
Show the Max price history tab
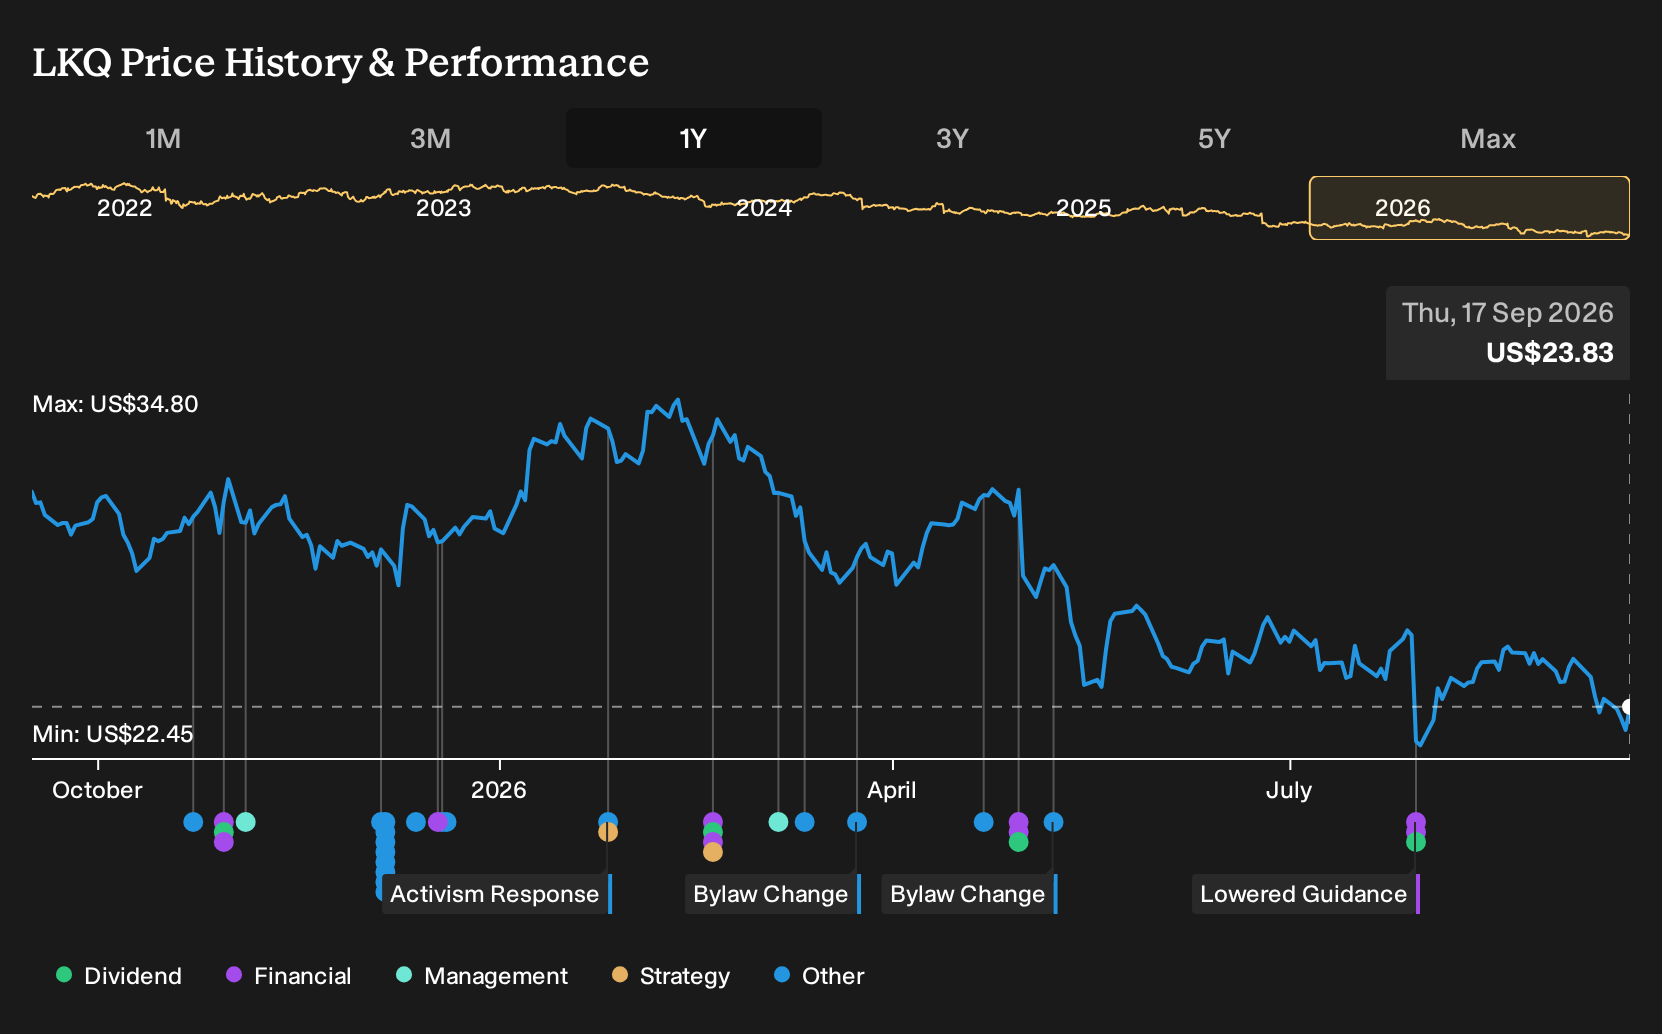pos(1488,138)
